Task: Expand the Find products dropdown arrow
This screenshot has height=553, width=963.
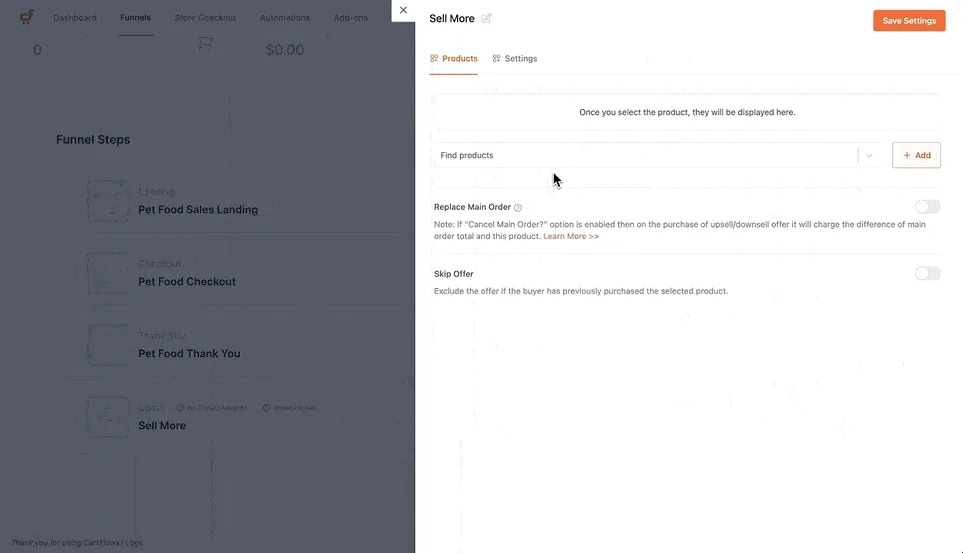Action: click(869, 155)
